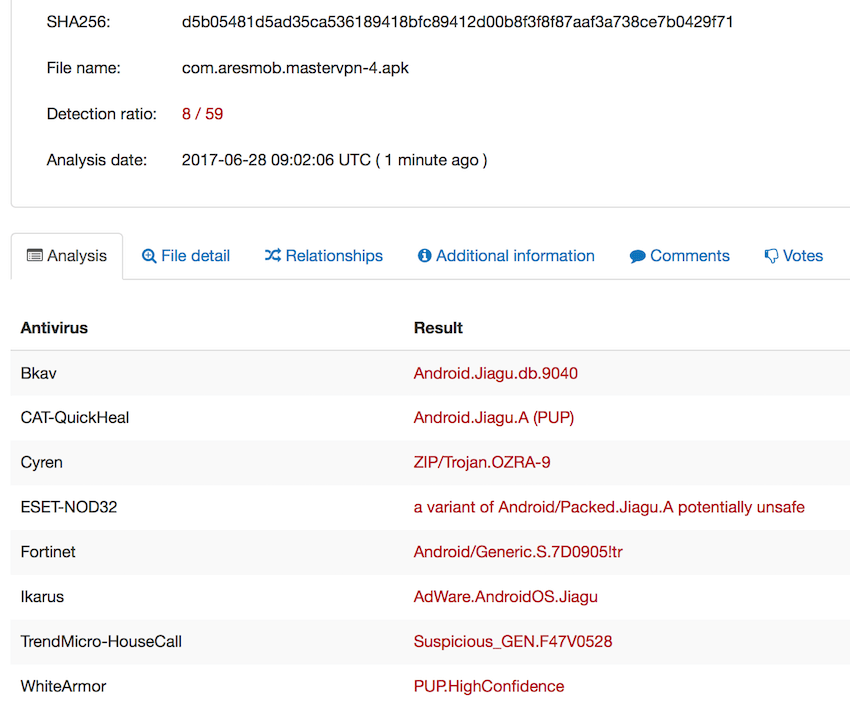Click the Cyren antivirus name
This screenshot has height=708, width=850.
pos(42,462)
